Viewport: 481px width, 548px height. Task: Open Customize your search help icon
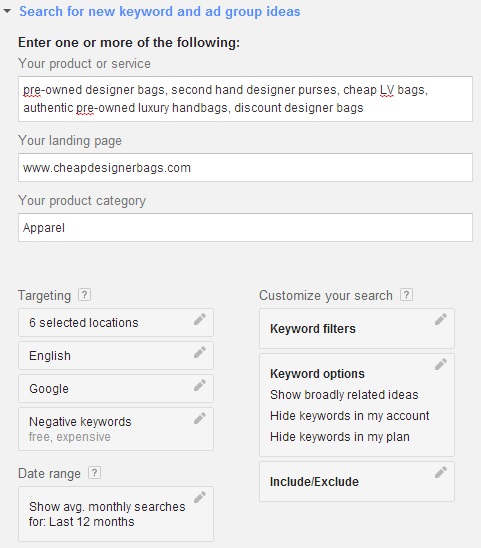pos(406,295)
